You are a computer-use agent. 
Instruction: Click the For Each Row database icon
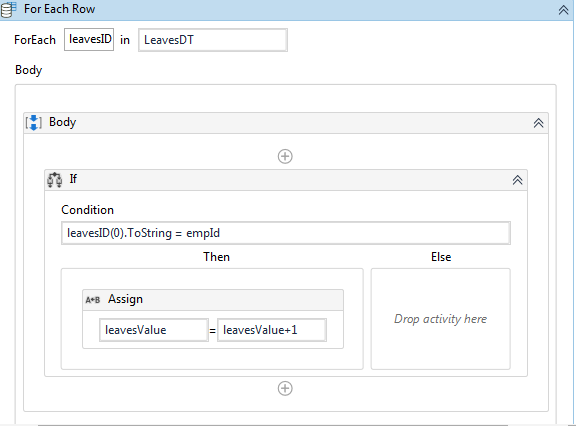pos(8,9)
